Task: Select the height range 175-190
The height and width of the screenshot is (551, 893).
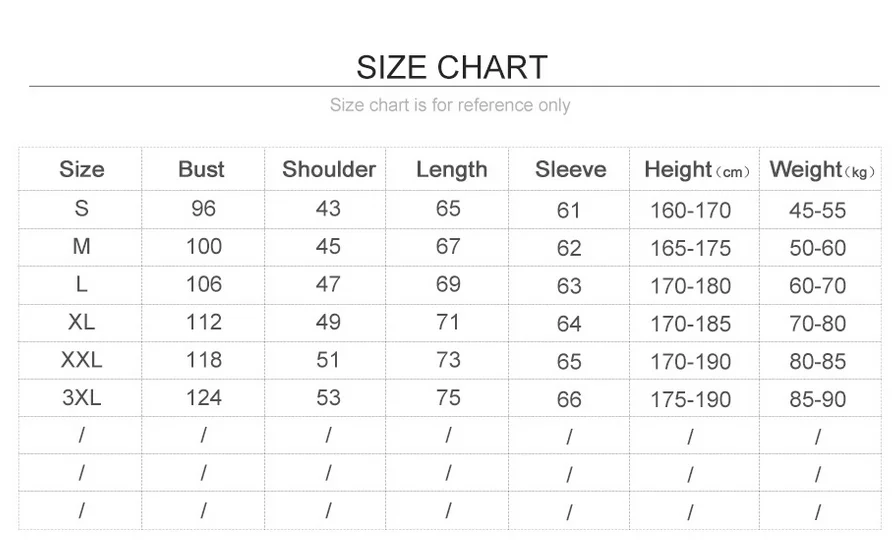Action: [x=690, y=400]
